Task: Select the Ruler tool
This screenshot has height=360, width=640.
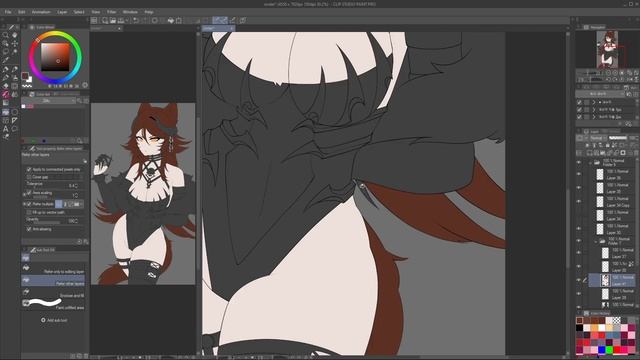Action: [15, 120]
